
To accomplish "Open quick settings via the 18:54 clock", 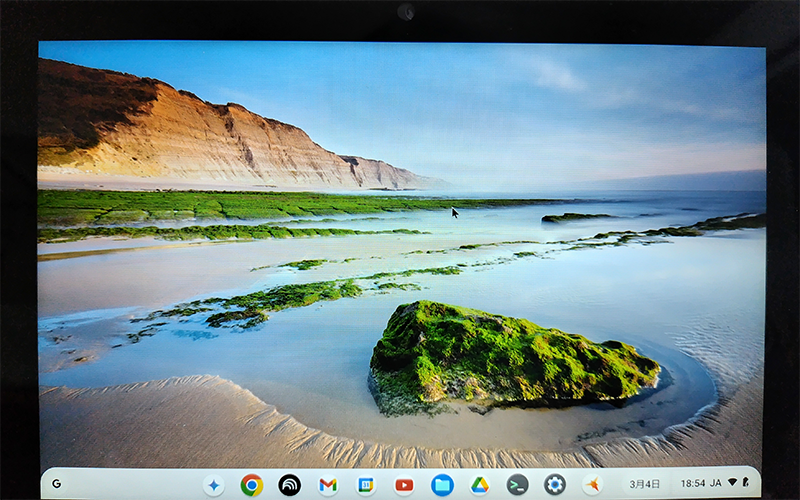I will (693, 484).
